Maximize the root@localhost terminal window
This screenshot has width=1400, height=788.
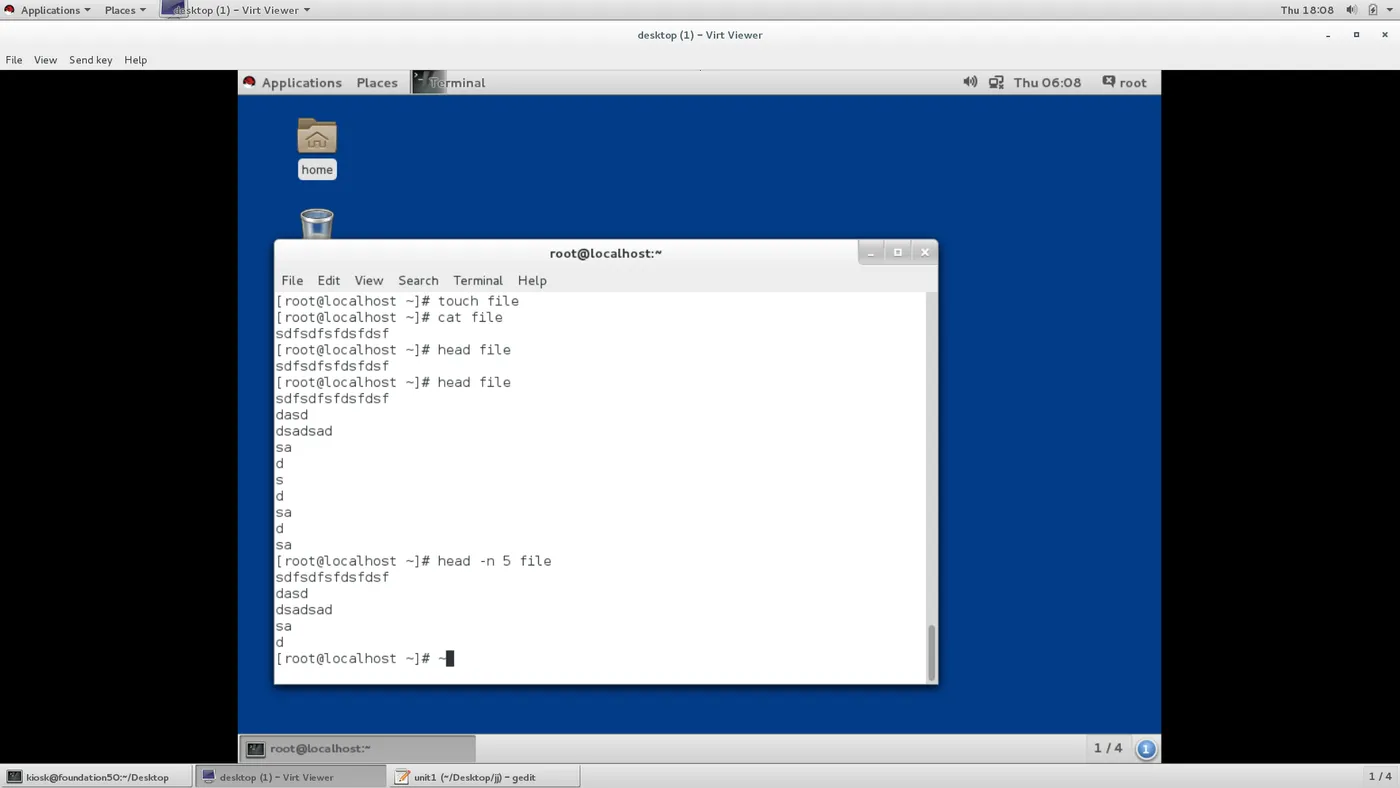[898, 253]
